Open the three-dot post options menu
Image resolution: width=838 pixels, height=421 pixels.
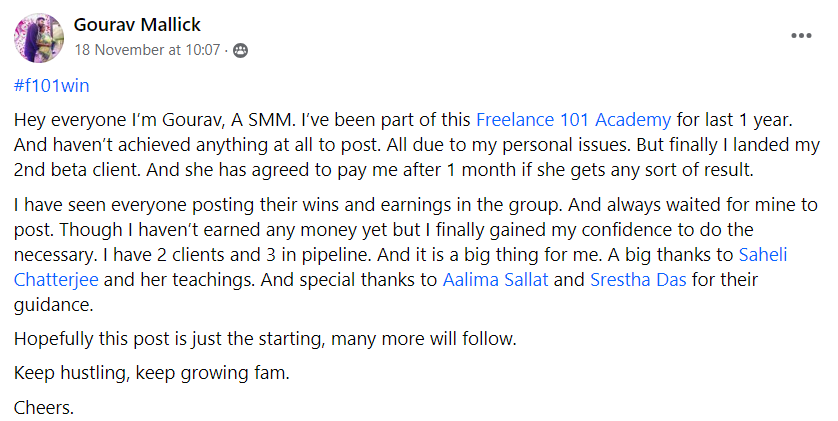coord(801,35)
